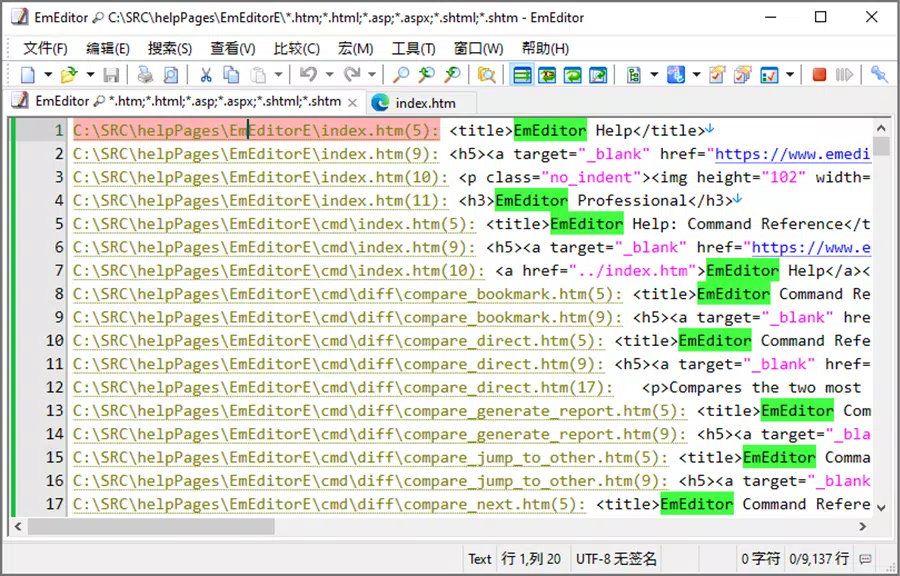The height and width of the screenshot is (576, 900).
Task: Click the Save floppy disk icon
Action: coord(111,75)
